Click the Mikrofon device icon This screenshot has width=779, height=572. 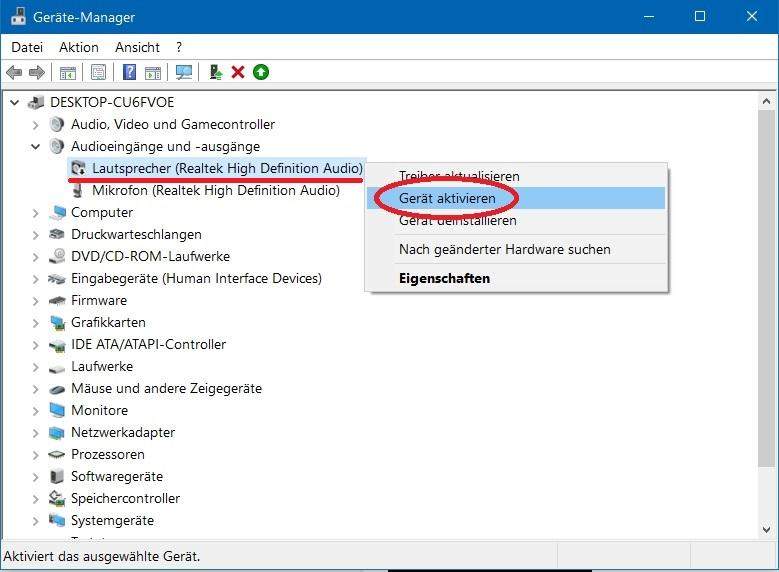(x=78, y=190)
